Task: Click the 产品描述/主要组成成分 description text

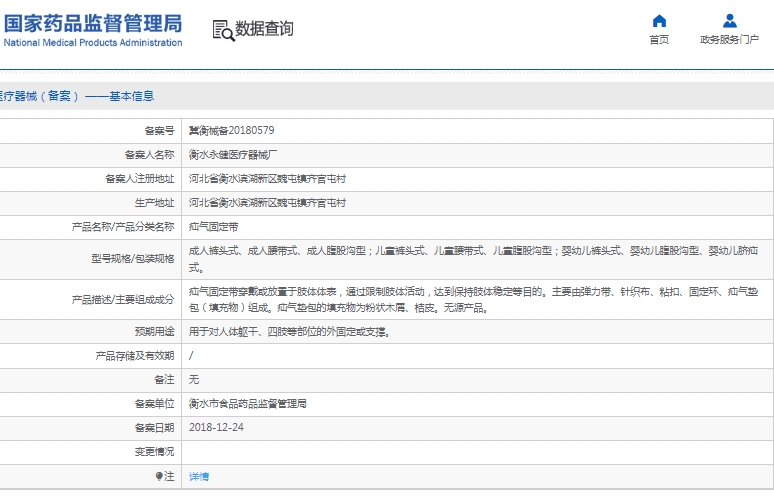Action: click(473, 300)
